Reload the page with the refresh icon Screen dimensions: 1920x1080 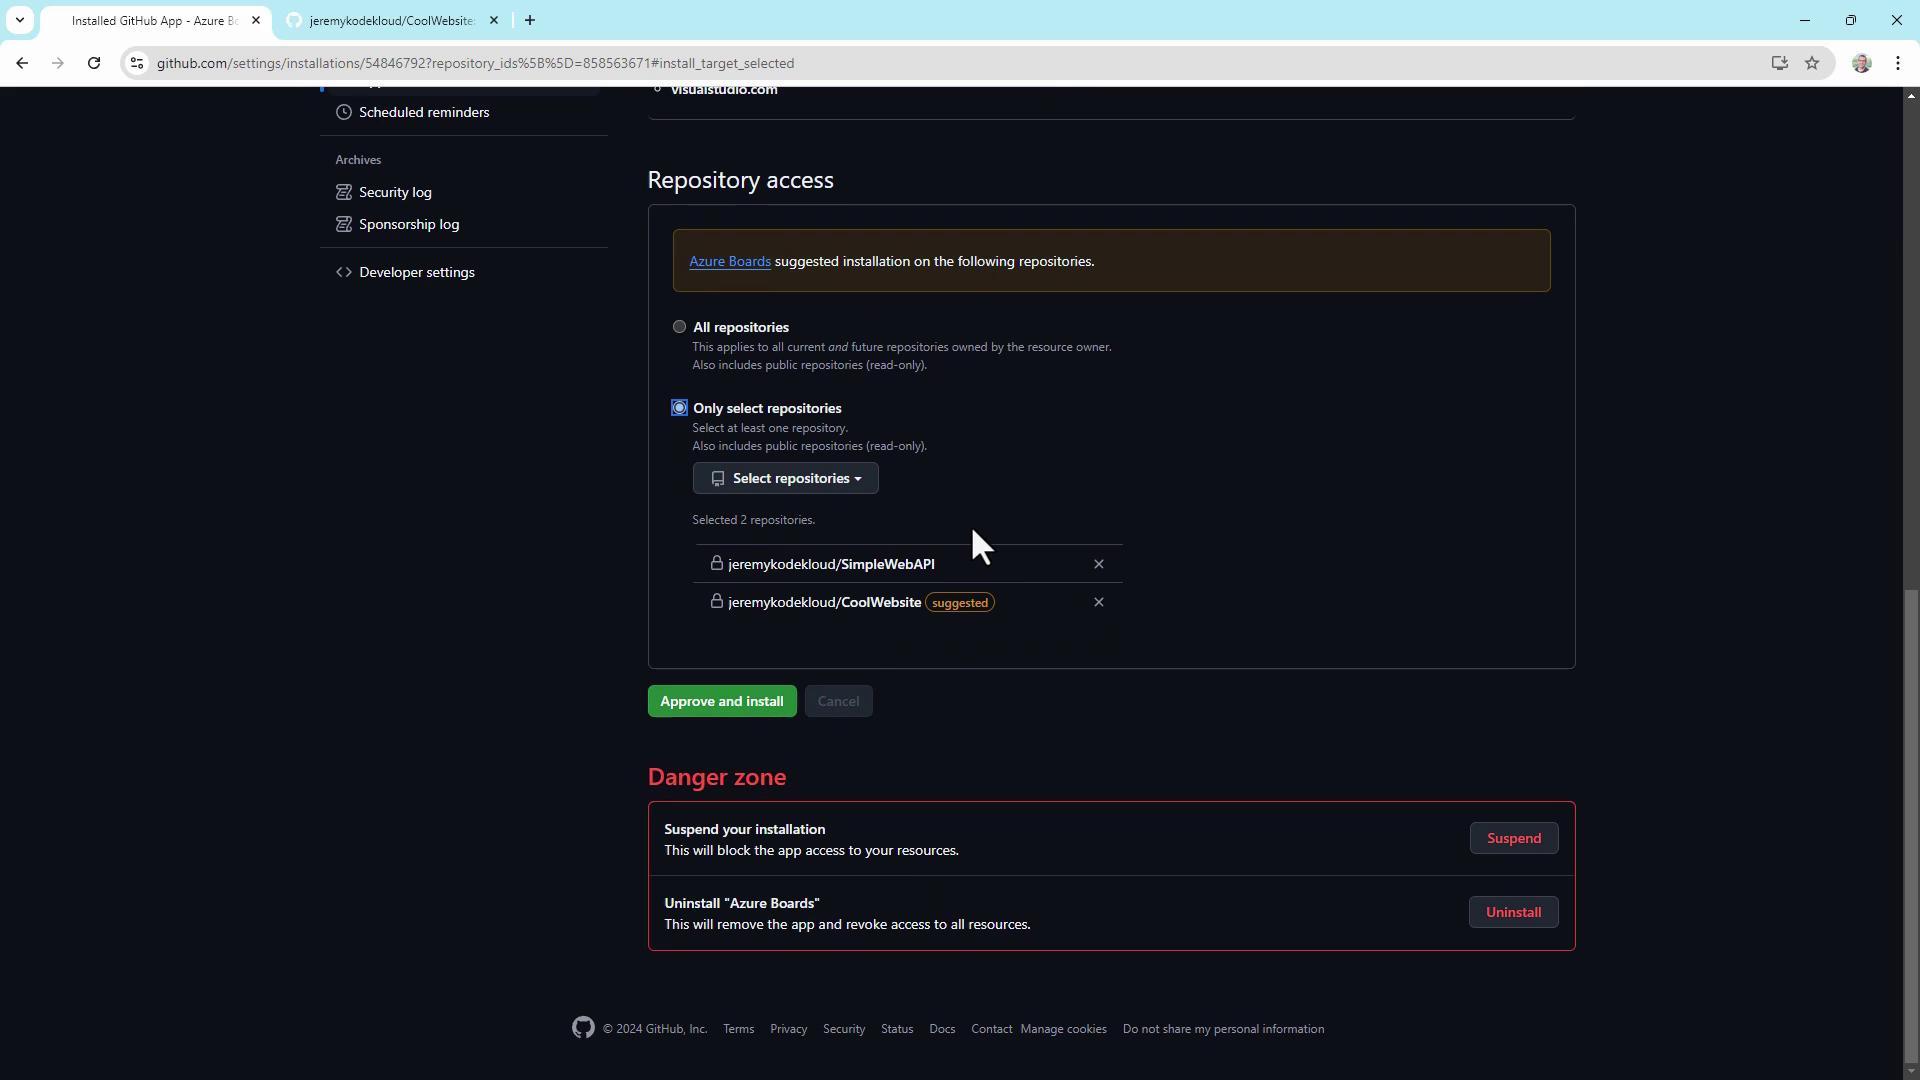point(94,63)
